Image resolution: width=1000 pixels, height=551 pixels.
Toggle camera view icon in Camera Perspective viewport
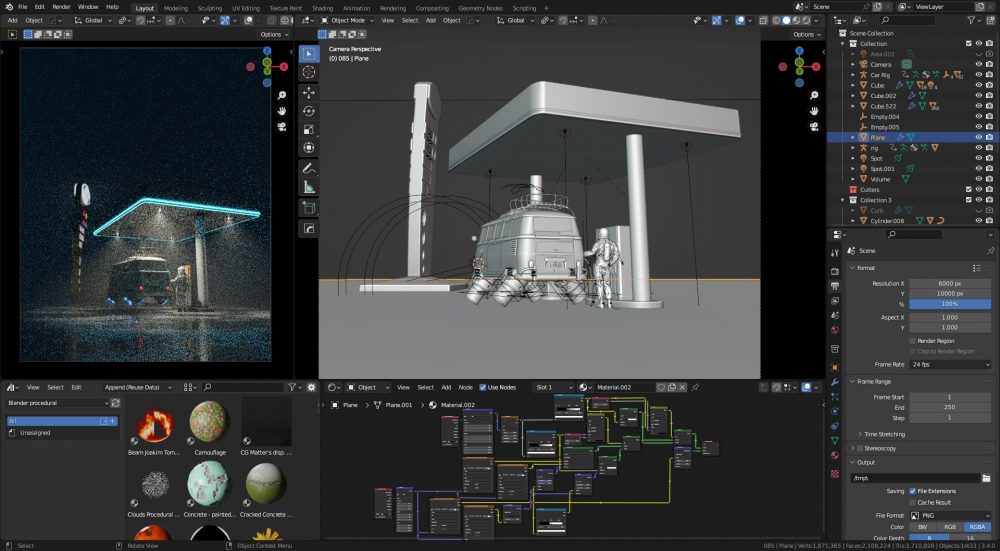tap(814, 126)
